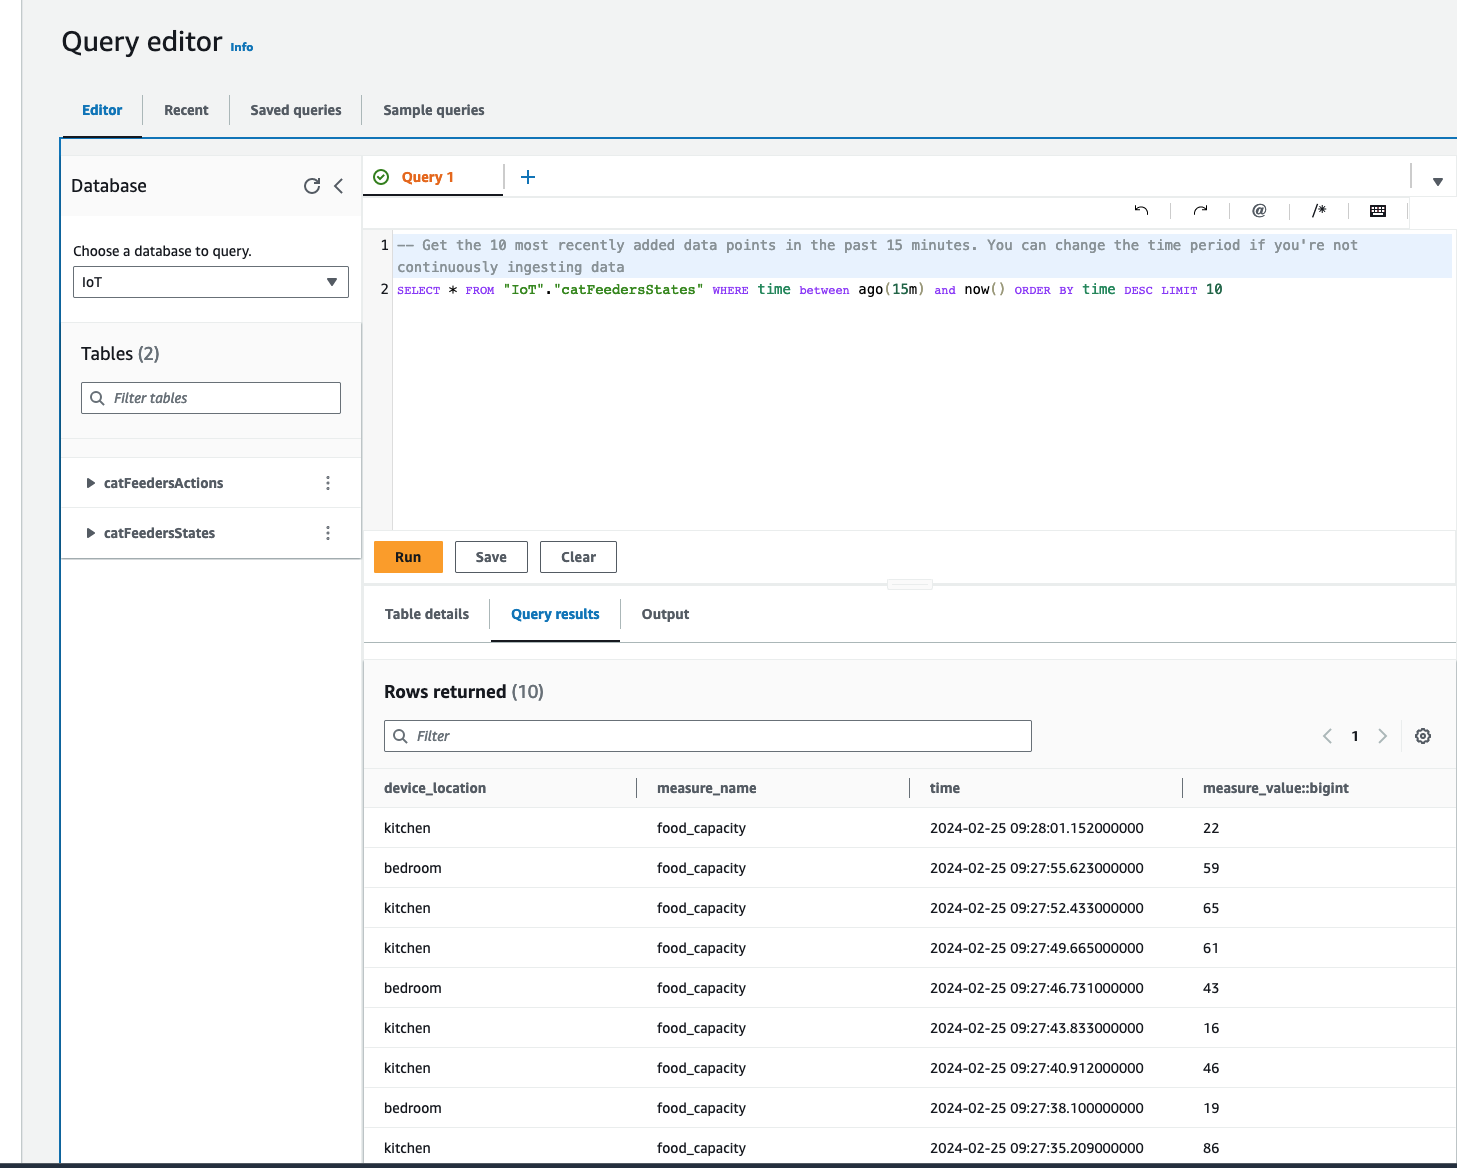
Task: Open the Info link beside Query editor
Action: 242,47
